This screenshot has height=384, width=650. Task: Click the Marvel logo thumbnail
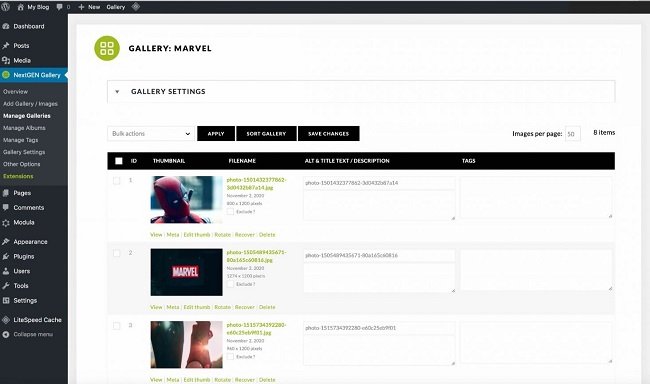pos(187,272)
